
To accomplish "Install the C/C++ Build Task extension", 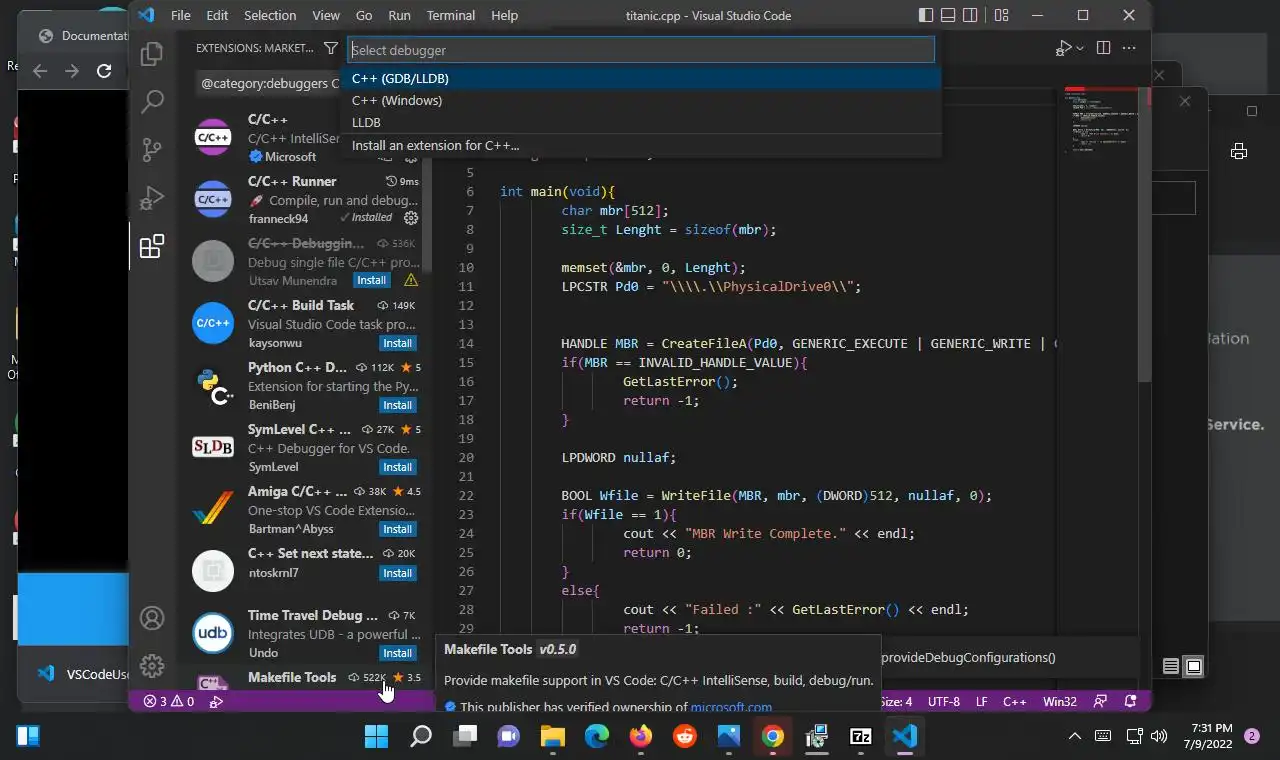I will click(x=398, y=343).
